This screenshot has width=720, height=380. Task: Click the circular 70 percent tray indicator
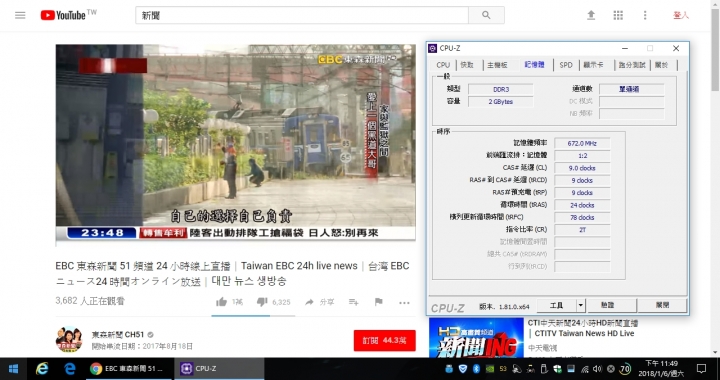[624, 369]
